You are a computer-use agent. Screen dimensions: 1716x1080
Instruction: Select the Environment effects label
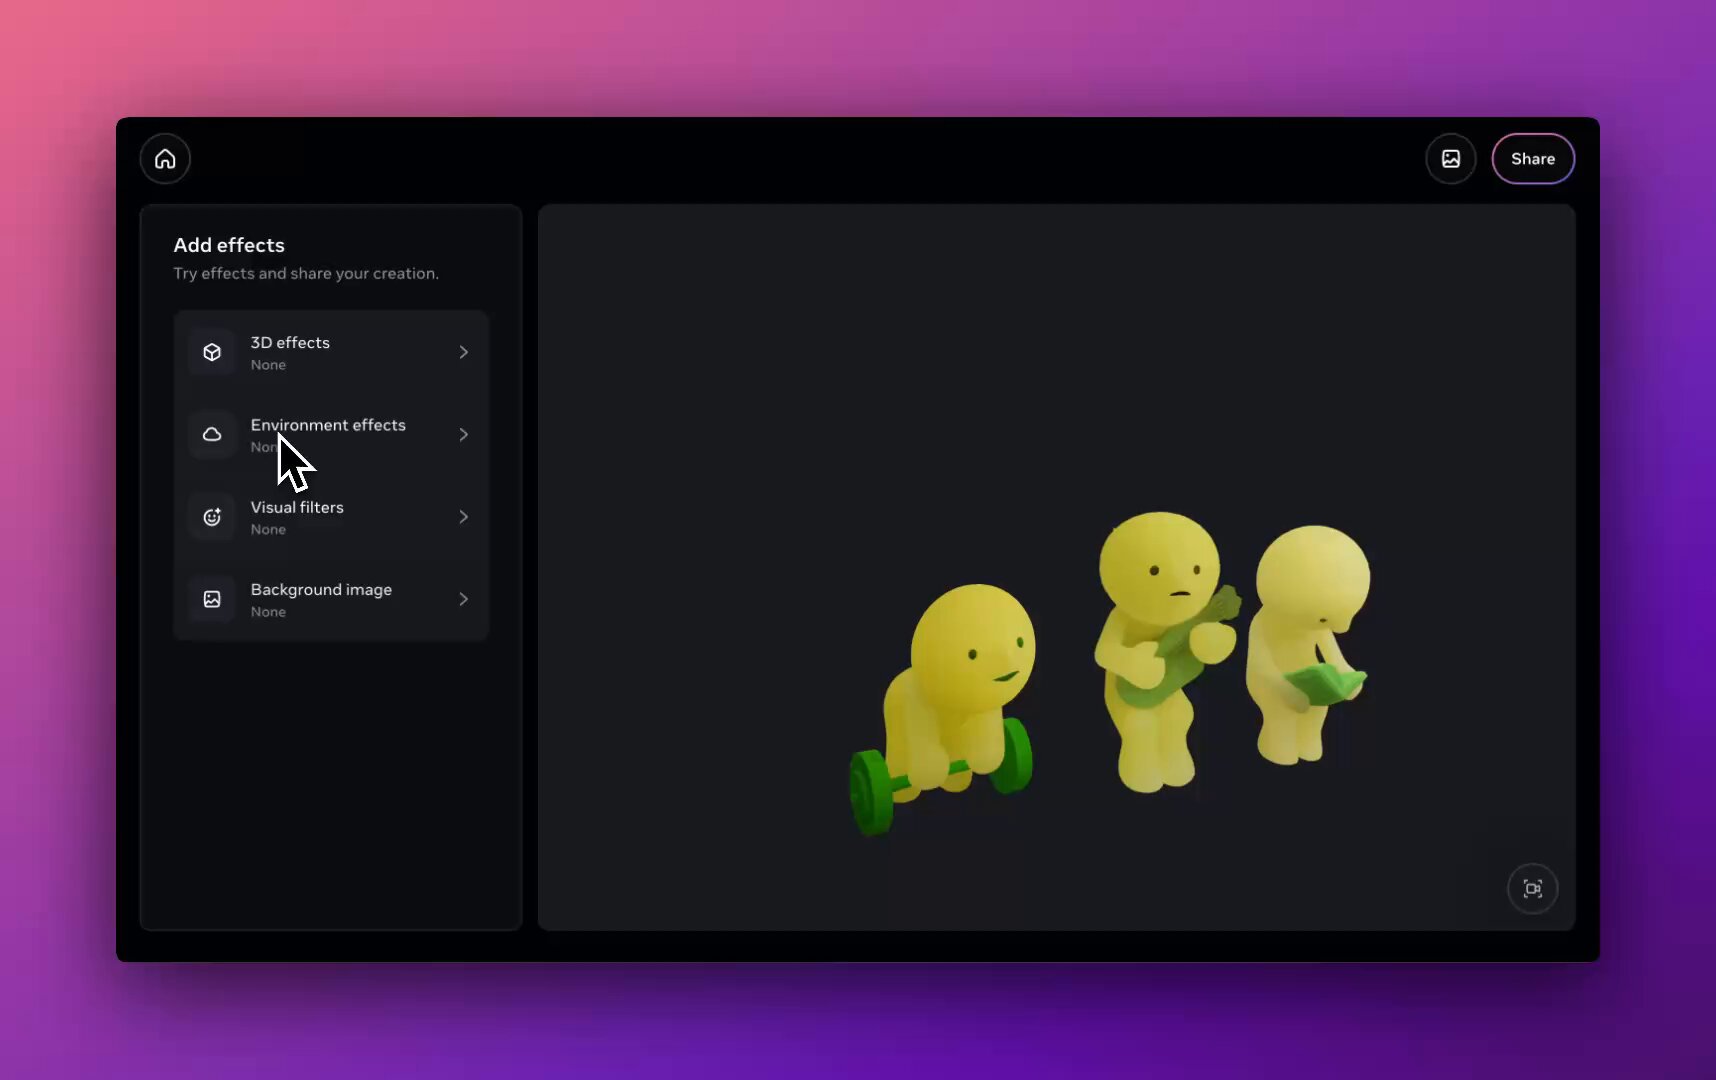(x=328, y=425)
